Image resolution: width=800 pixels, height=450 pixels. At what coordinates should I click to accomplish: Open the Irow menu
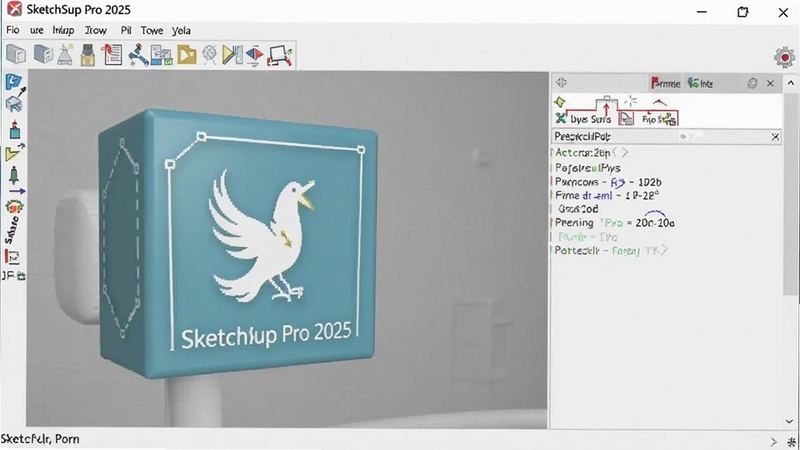(x=95, y=31)
